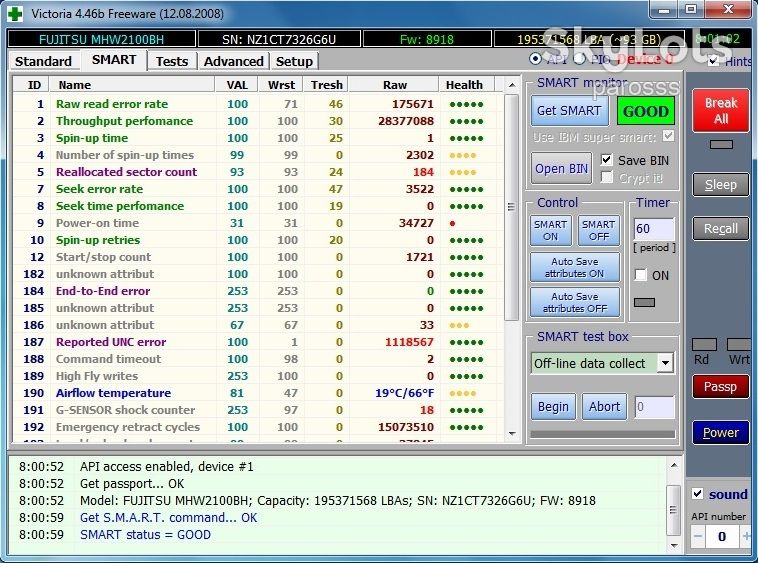Image resolution: width=758 pixels, height=563 pixels.
Task: Switch to the Standard tab
Action: [43, 61]
